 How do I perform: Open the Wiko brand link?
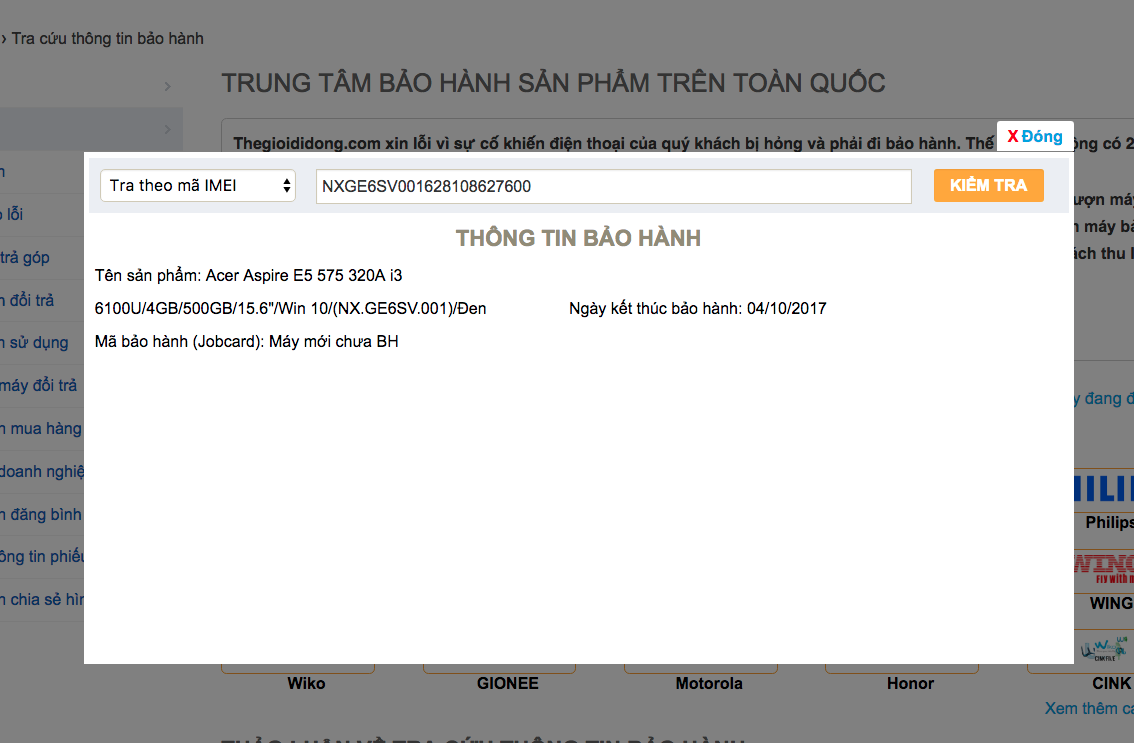tap(306, 683)
